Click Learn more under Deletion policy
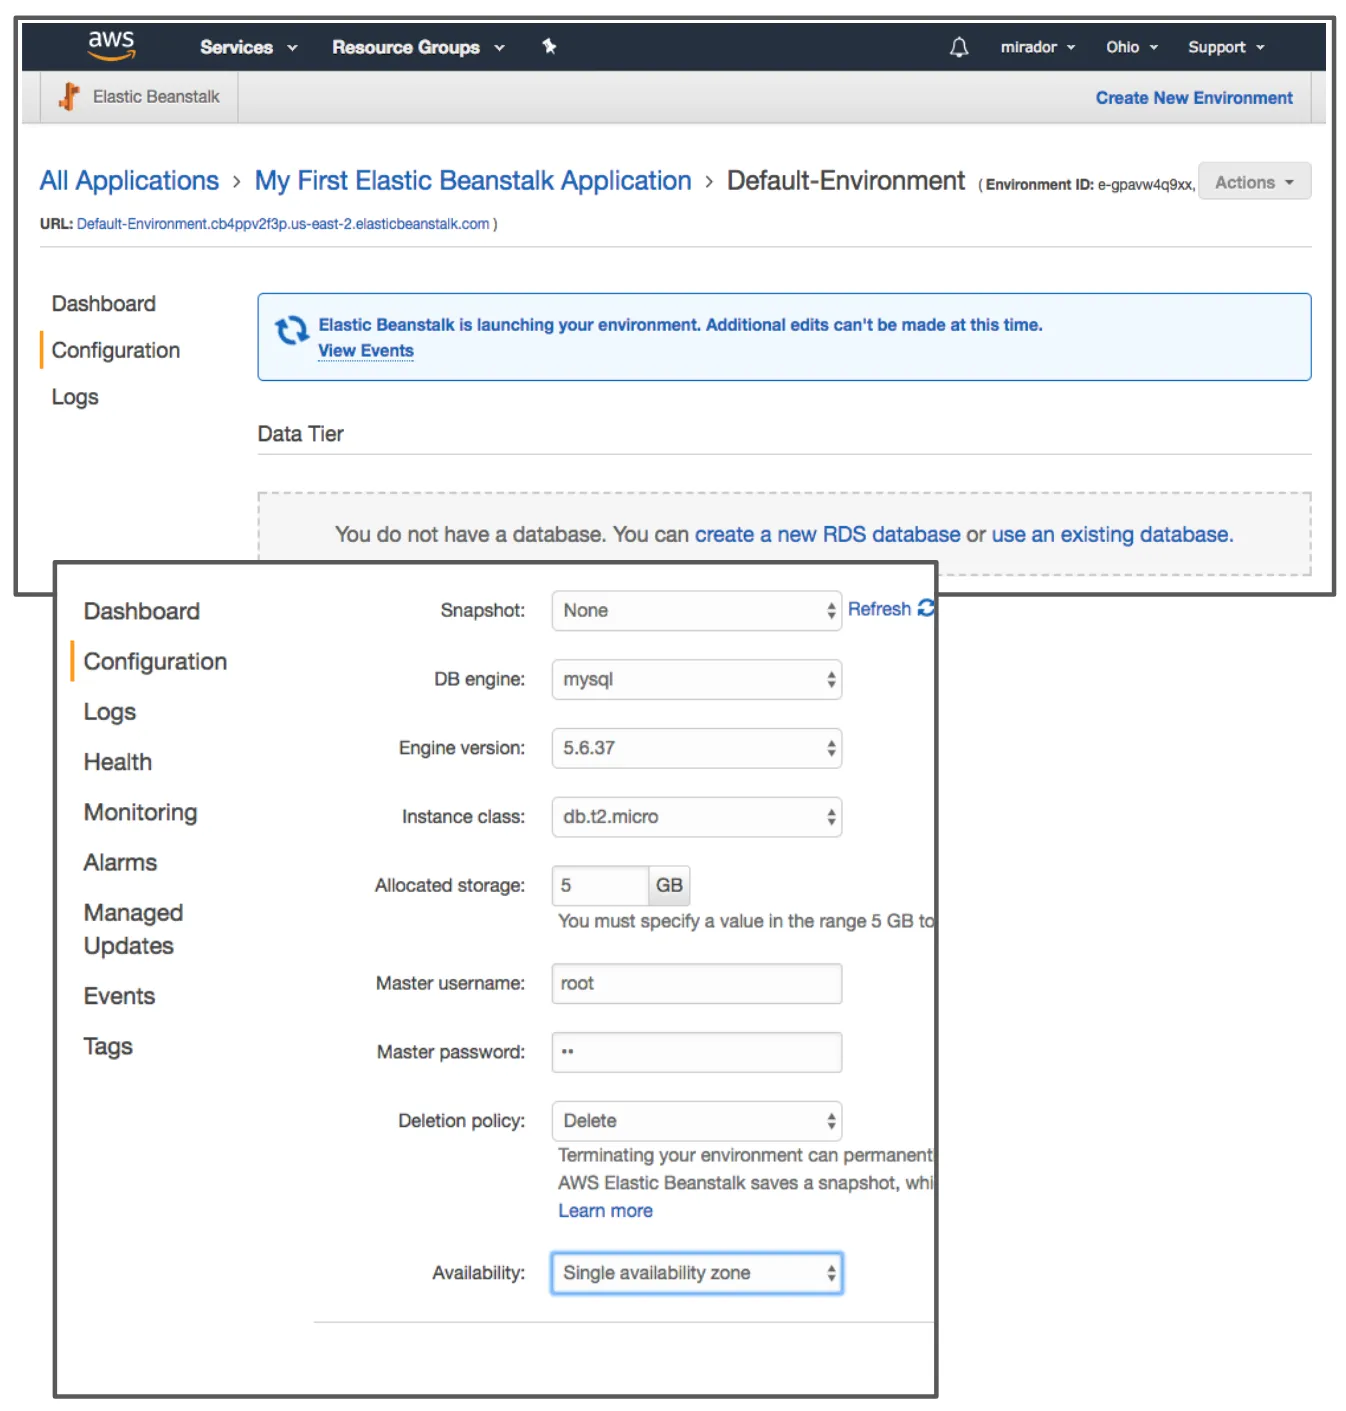This screenshot has height=1411, width=1346. [605, 1210]
